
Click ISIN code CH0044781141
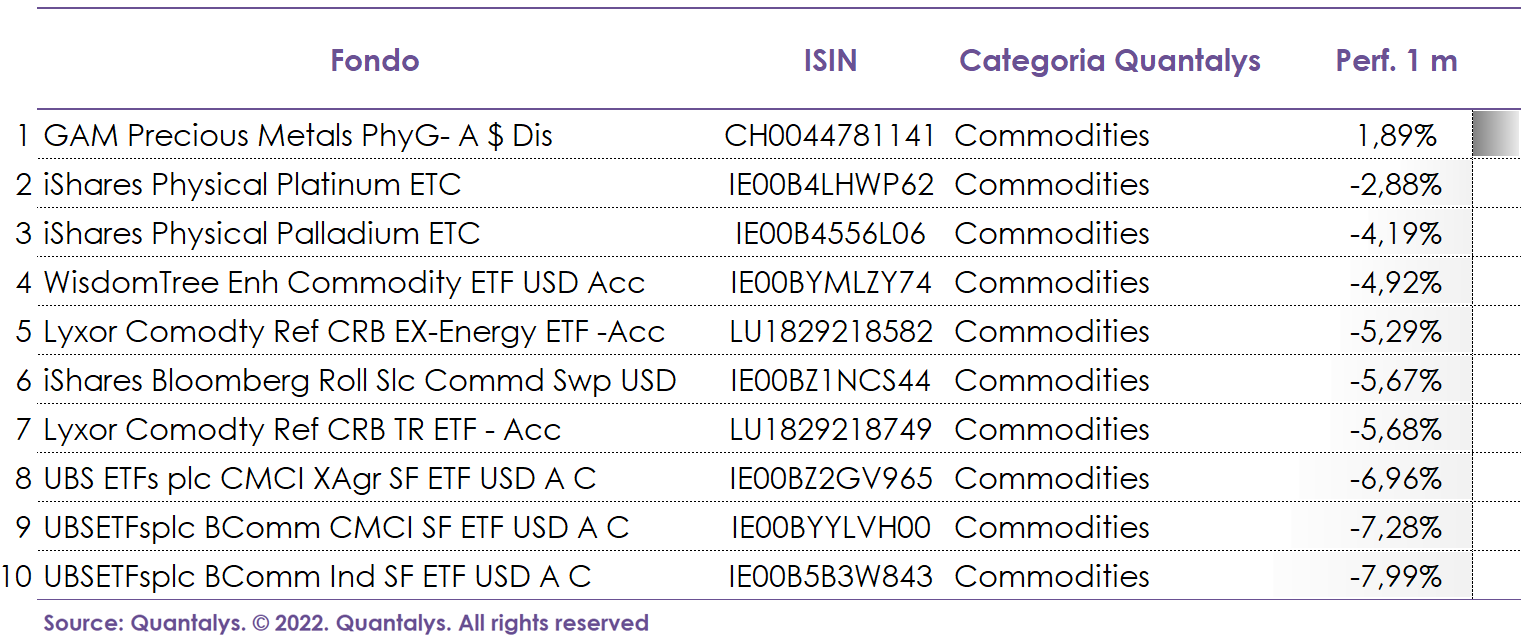pos(830,136)
